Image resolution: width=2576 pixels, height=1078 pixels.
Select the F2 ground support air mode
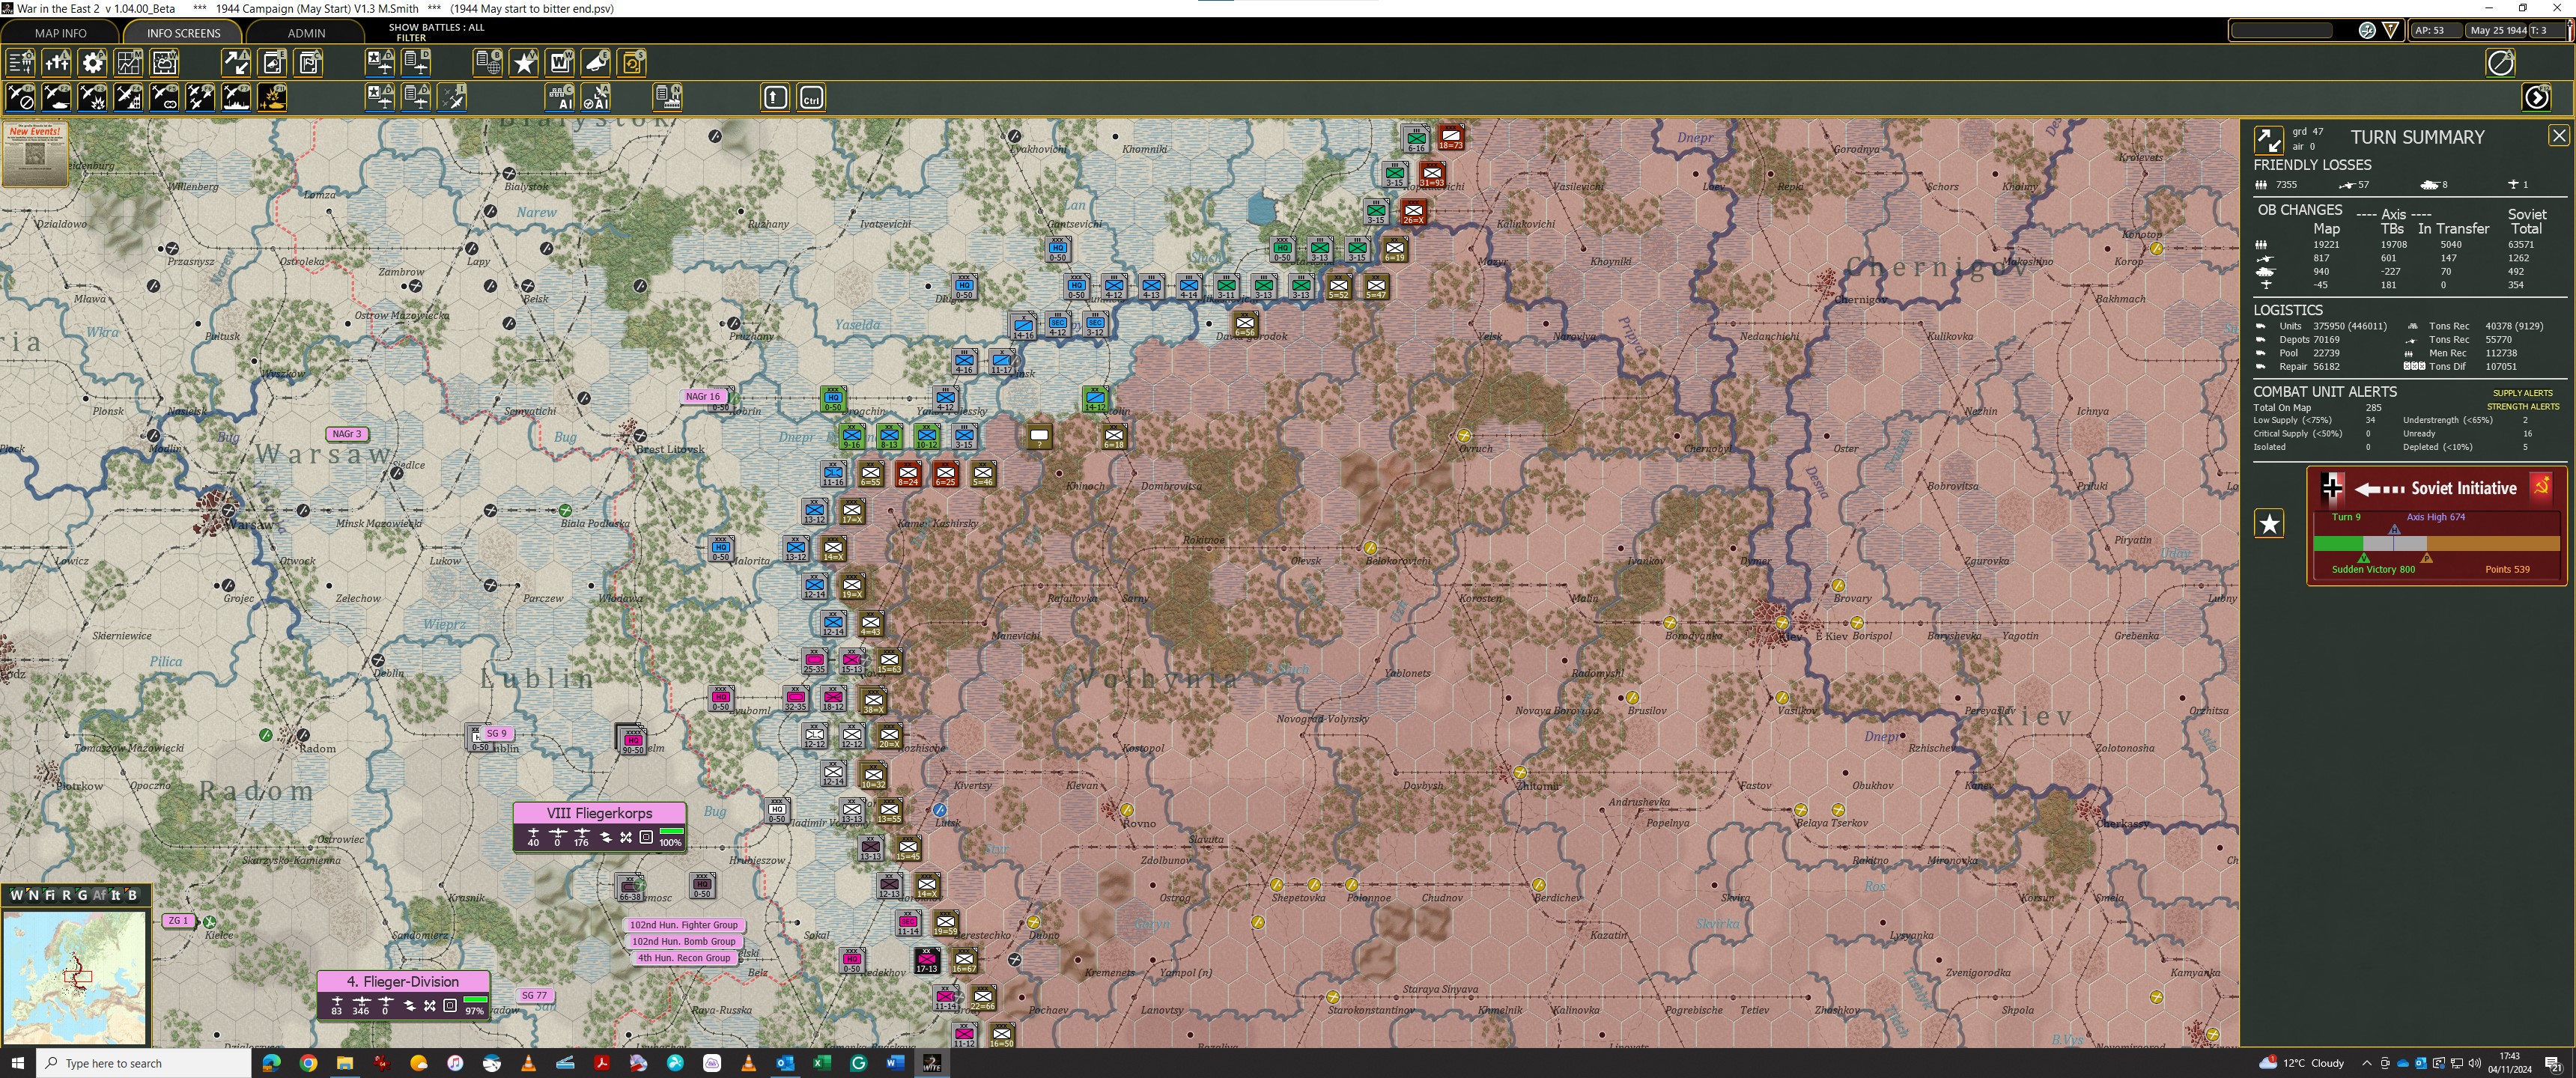57,97
